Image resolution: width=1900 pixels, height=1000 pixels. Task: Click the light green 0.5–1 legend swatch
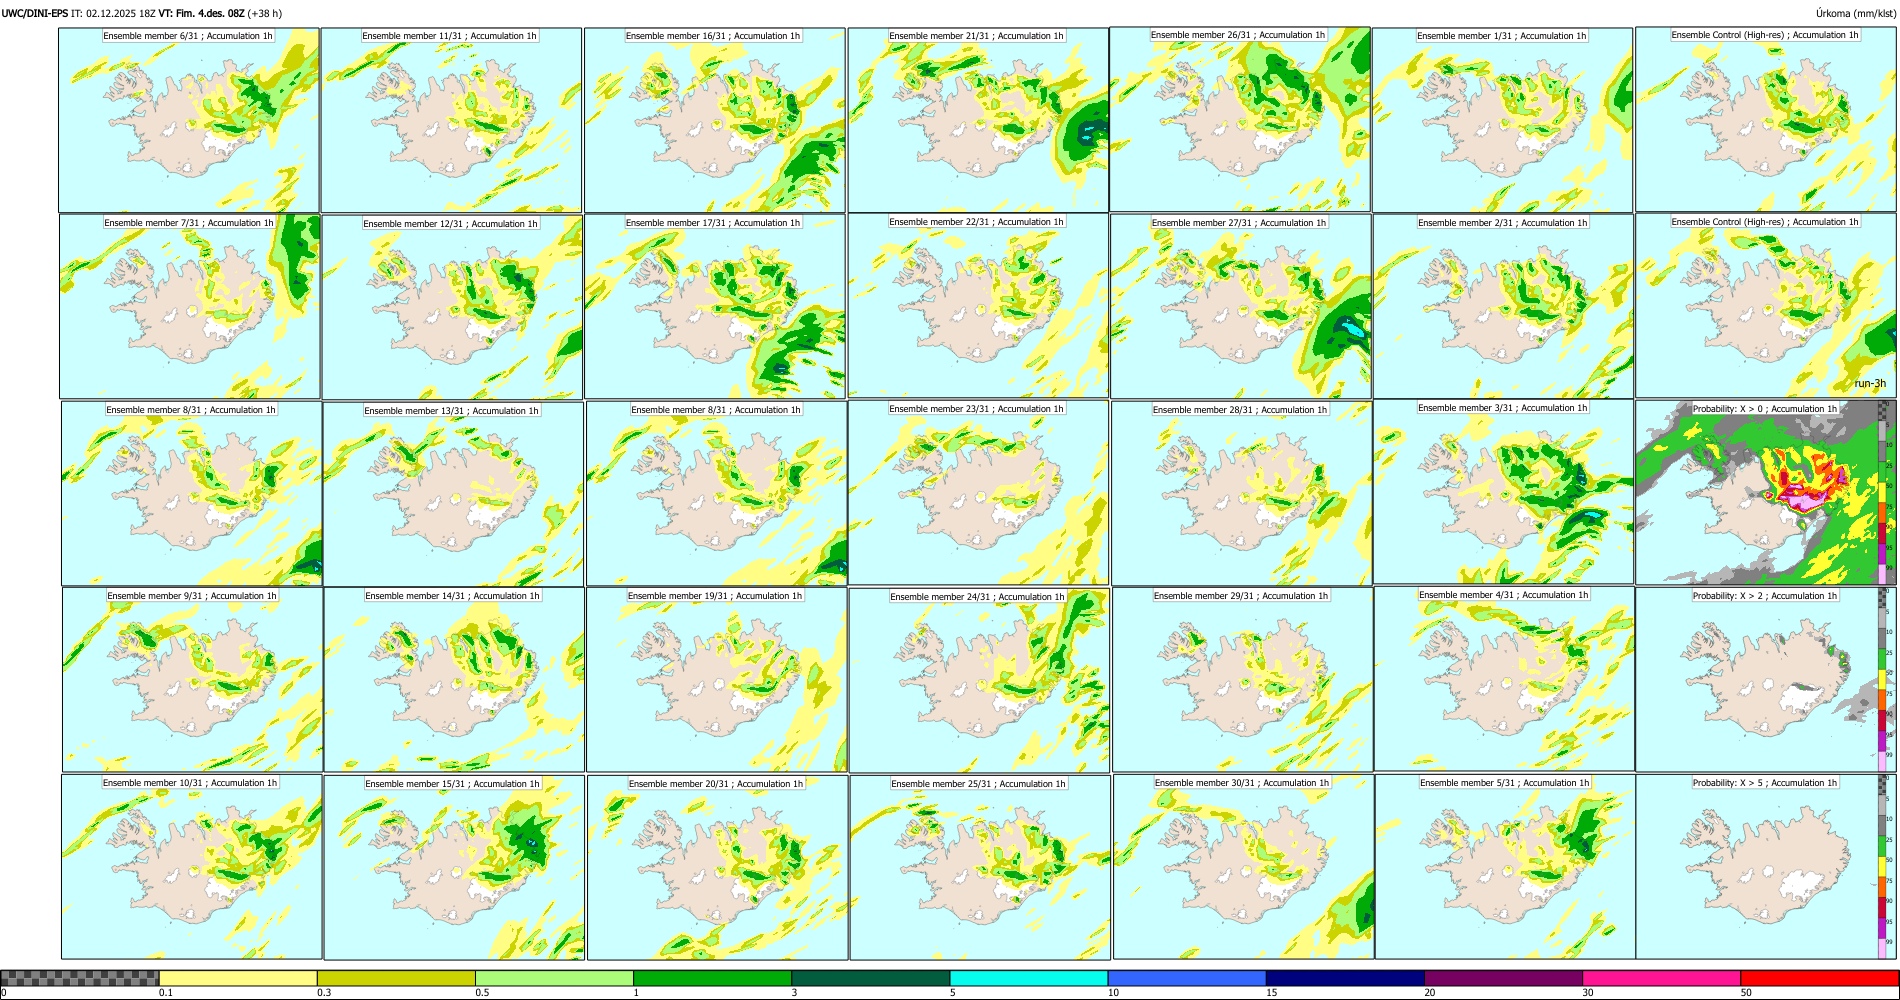coord(554,978)
